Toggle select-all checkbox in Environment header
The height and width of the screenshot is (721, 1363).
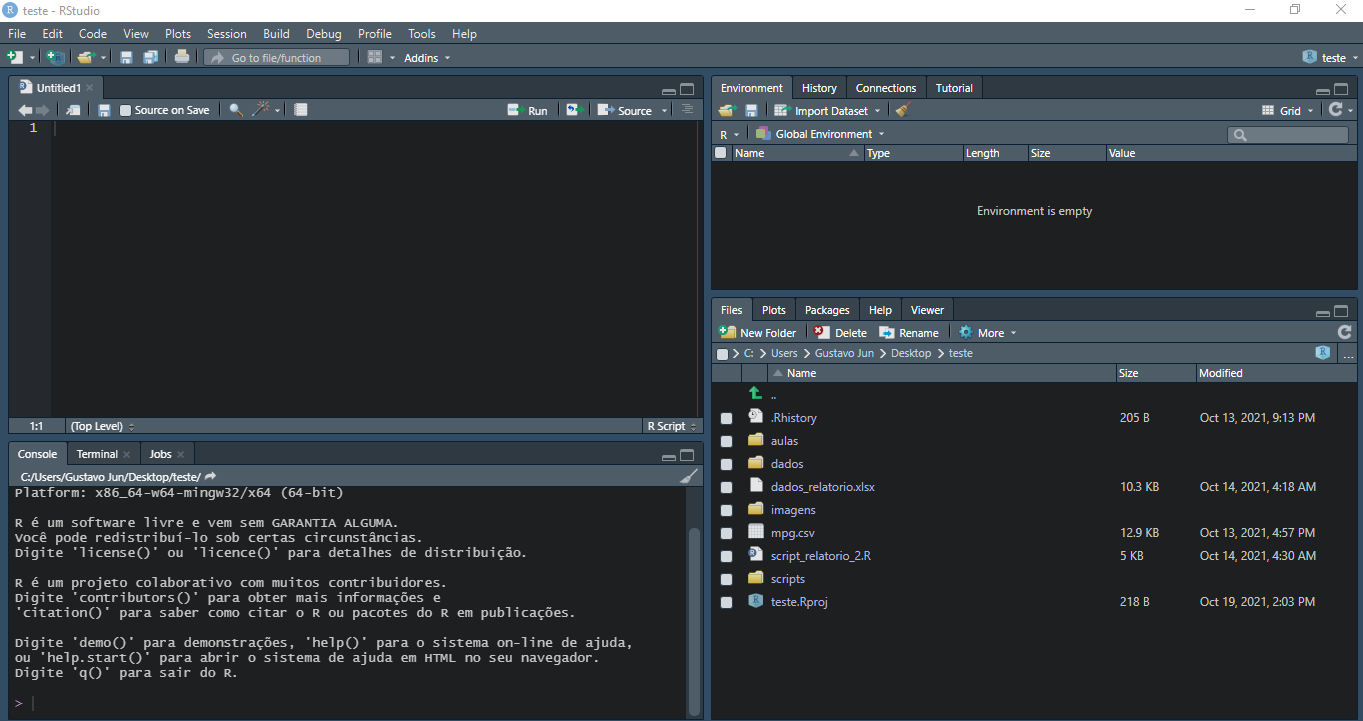coord(720,153)
